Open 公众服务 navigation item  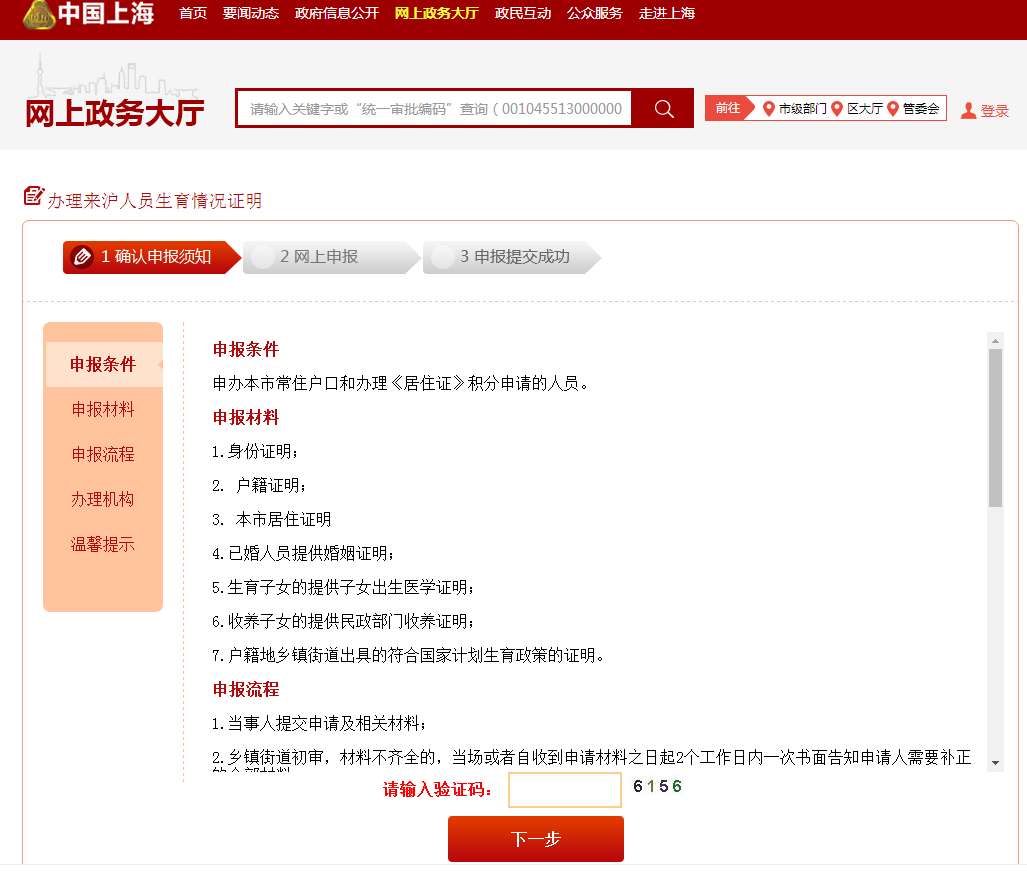(595, 14)
